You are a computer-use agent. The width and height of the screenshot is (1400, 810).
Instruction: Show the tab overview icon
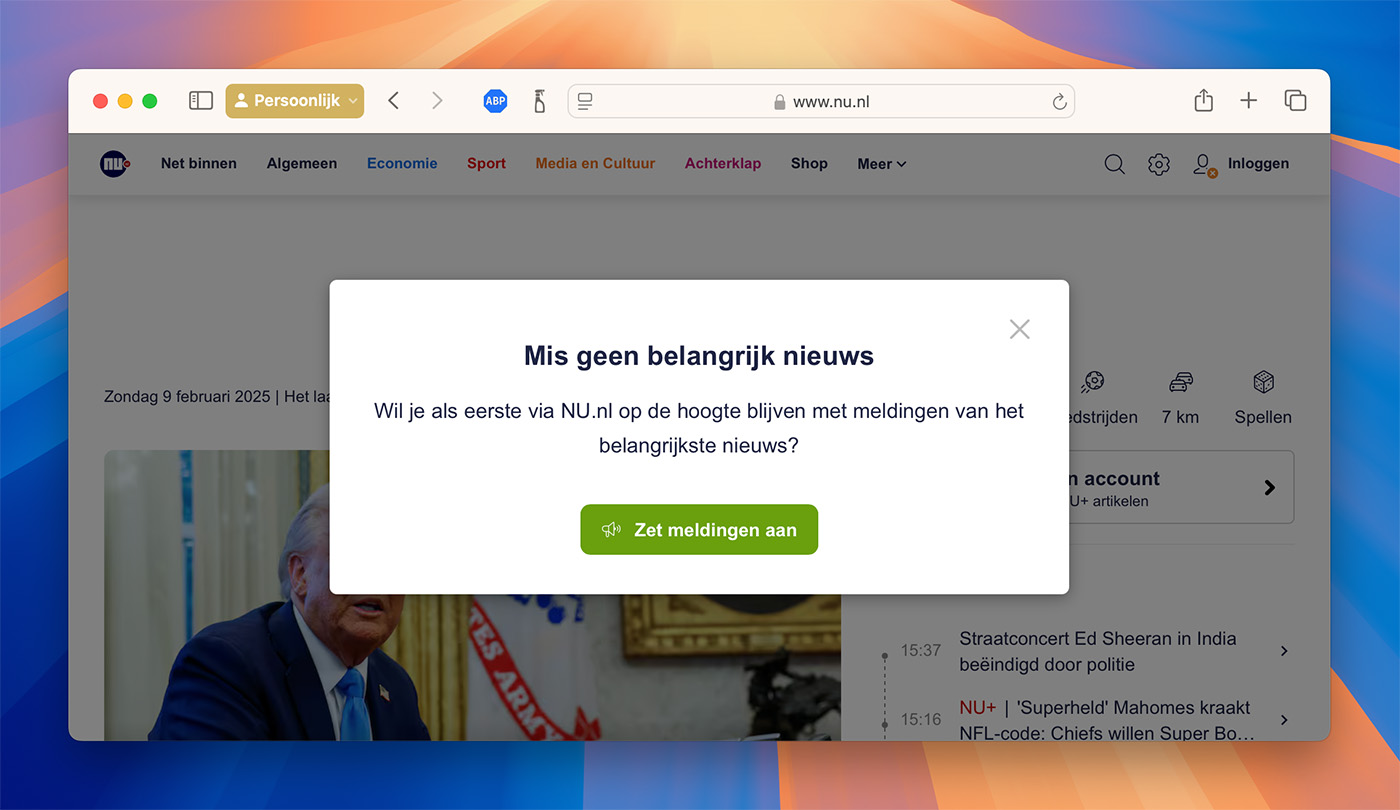[x=1295, y=101]
